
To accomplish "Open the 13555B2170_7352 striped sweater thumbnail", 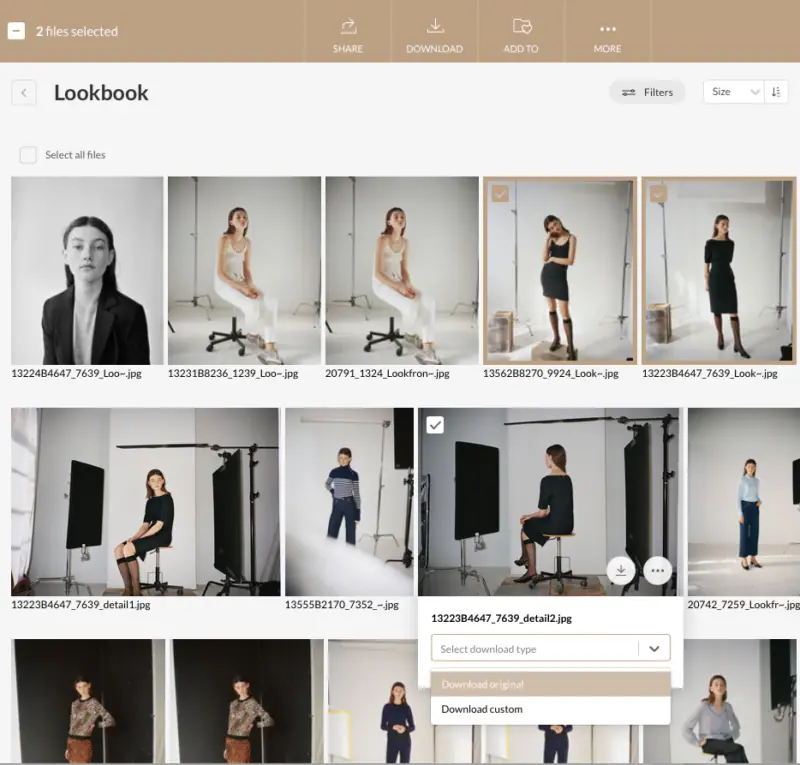I will coord(349,502).
